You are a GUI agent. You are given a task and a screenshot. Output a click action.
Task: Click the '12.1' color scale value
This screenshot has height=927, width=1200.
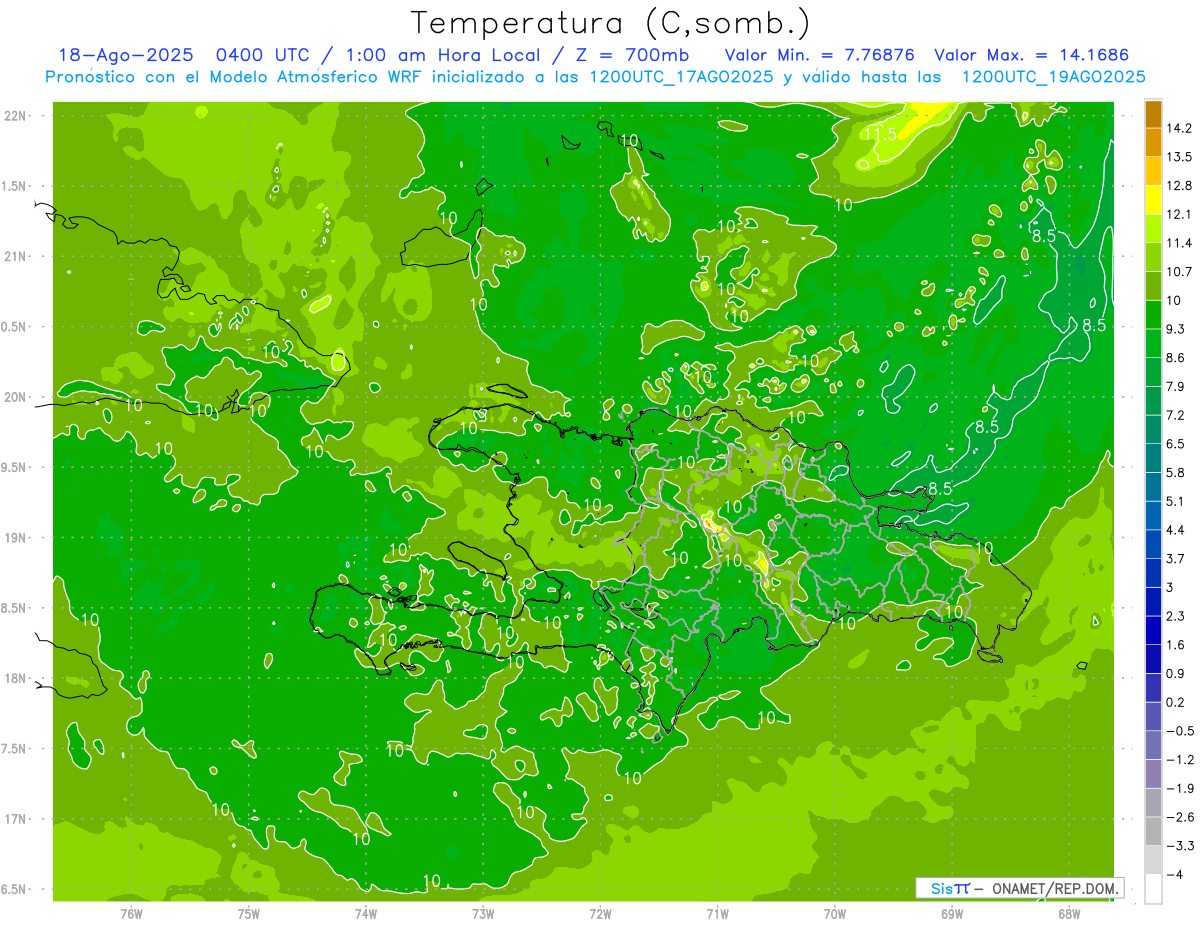pyautogui.click(x=1179, y=214)
